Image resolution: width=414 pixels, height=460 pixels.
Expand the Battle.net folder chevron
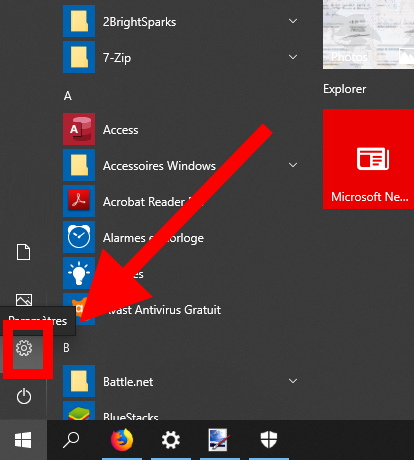click(293, 381)
